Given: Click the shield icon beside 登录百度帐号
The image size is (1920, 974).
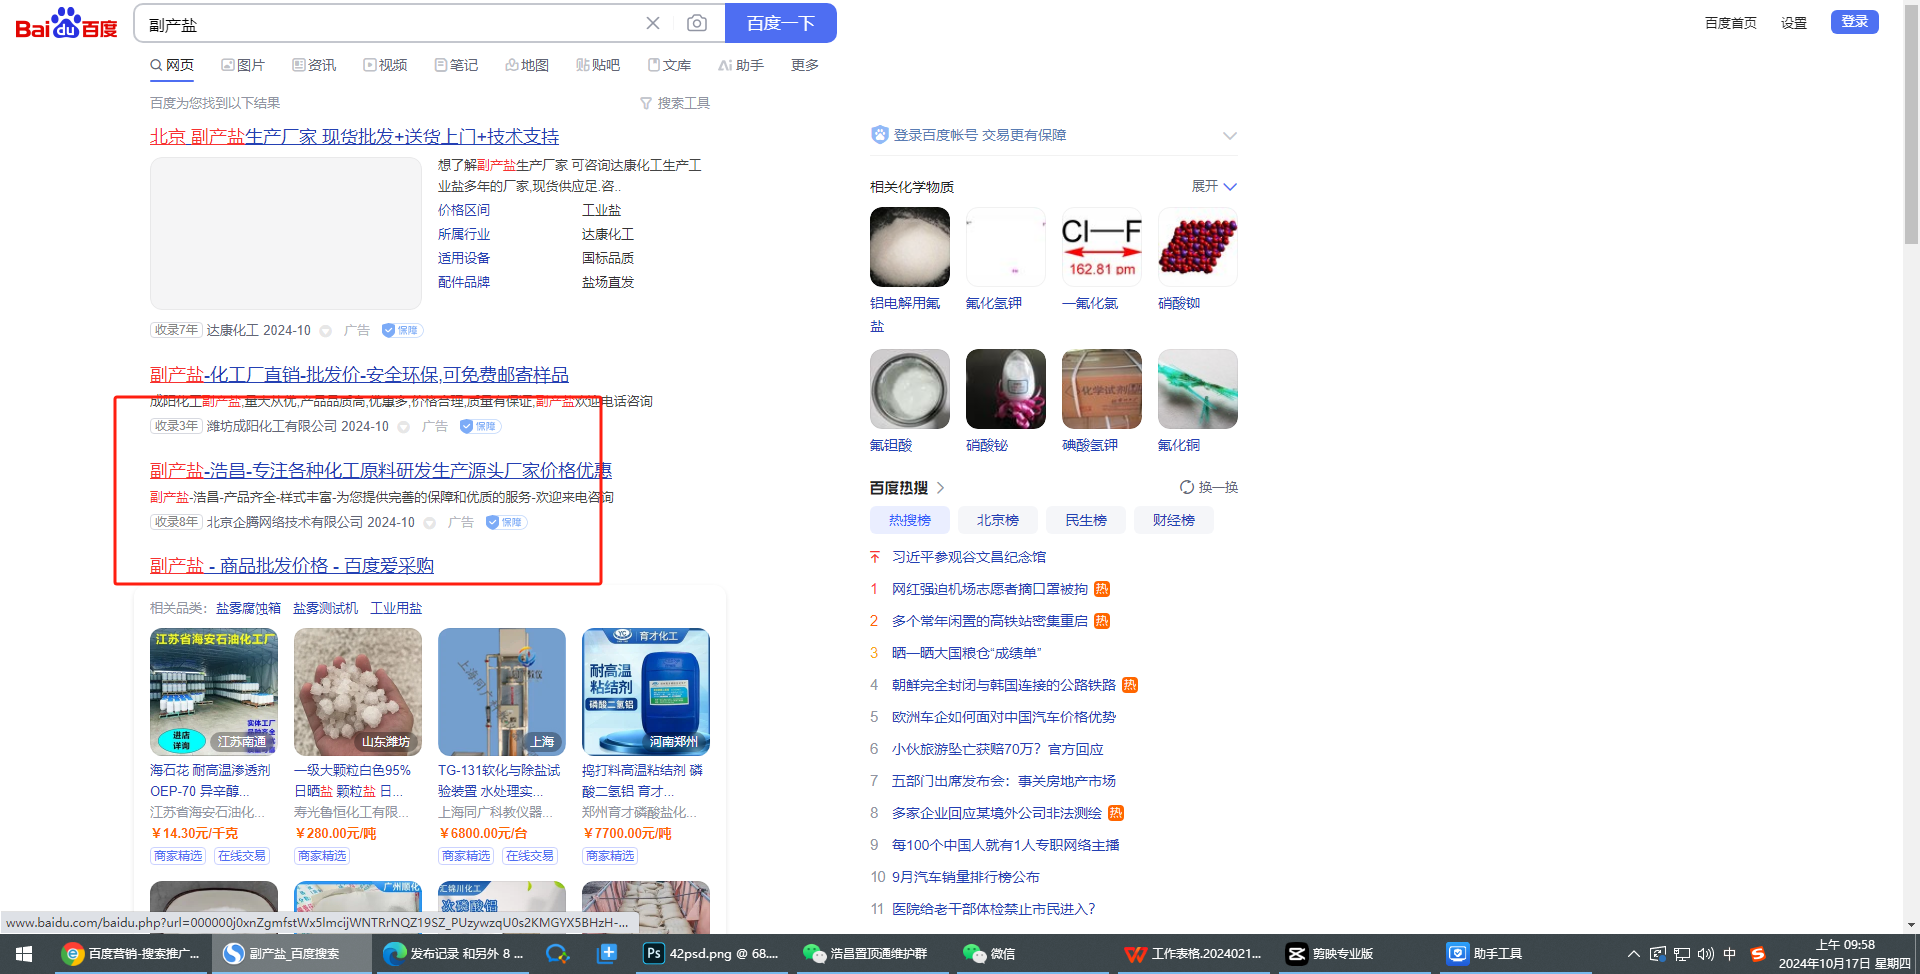Looking at the screenshot, I should (880, 134).
